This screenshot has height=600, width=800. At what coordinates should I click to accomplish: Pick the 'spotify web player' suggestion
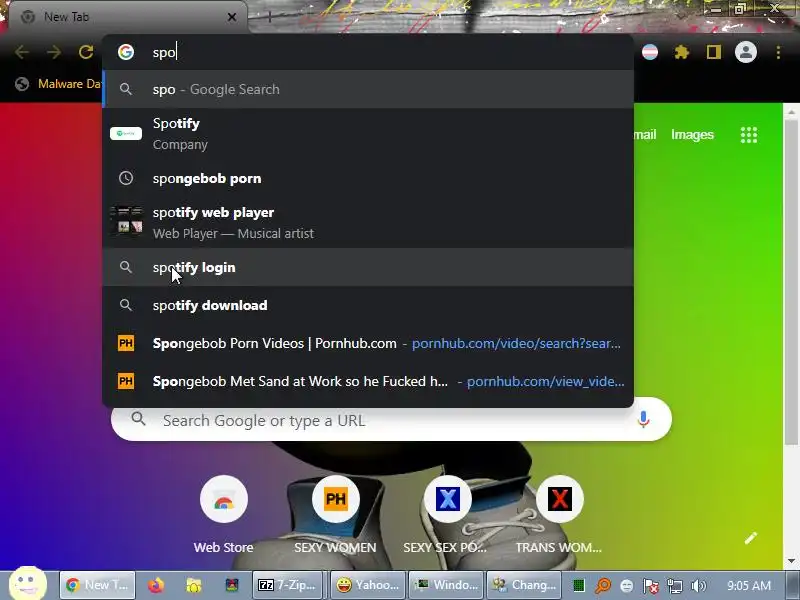tap(368, 222)
